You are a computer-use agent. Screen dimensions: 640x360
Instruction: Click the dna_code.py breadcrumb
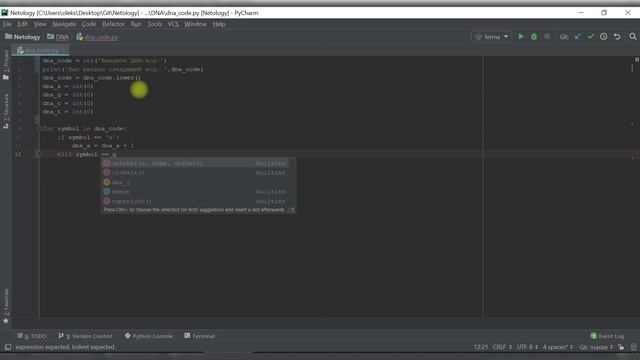[97, 37]
